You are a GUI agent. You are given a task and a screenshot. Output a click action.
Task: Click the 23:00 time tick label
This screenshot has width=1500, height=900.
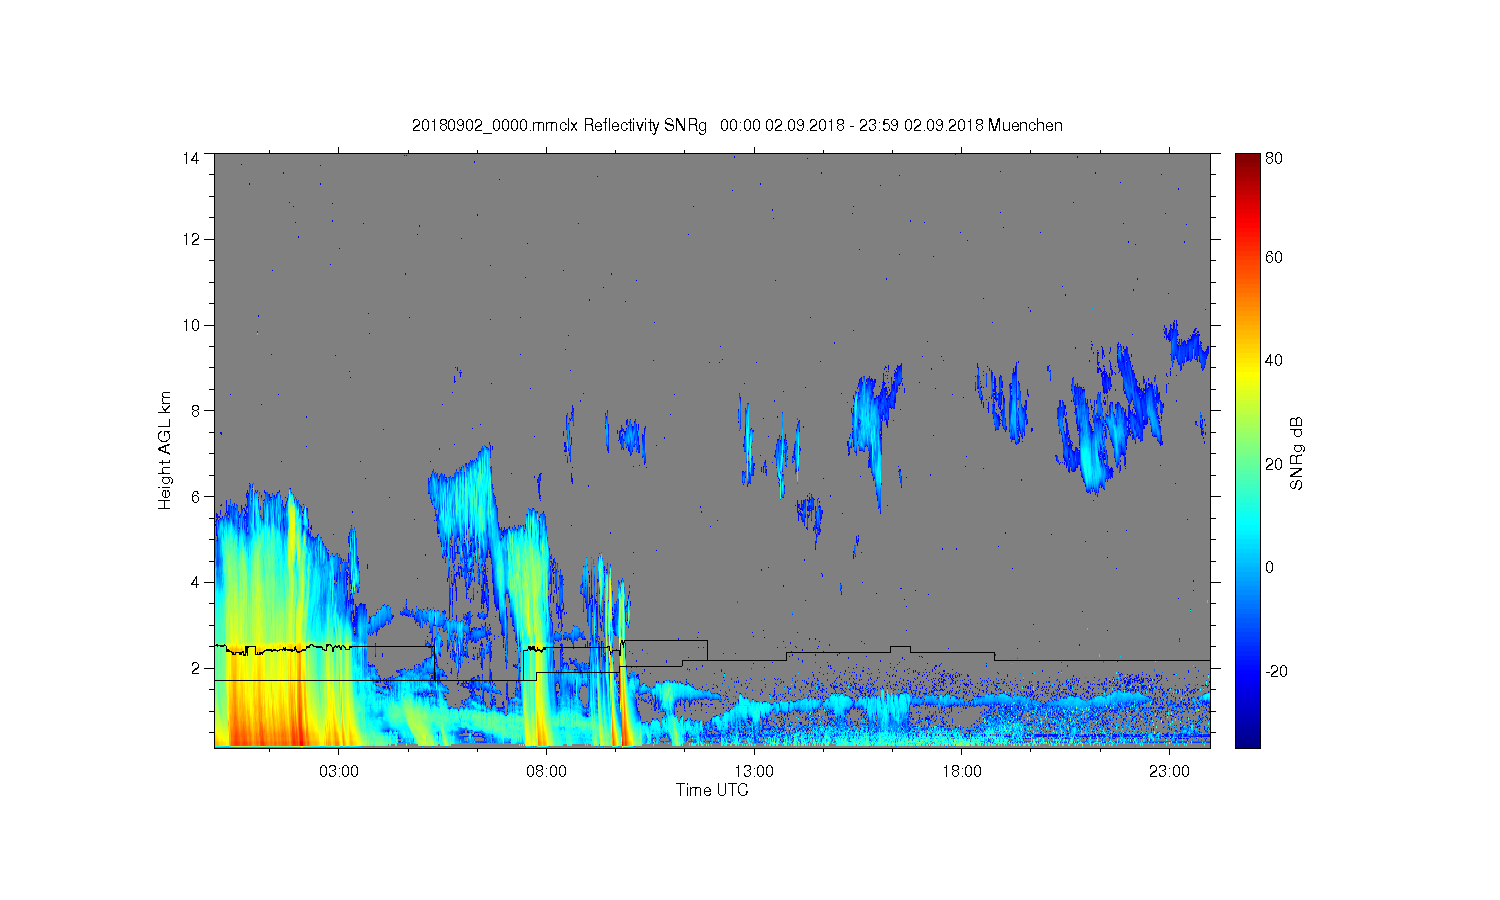(1169, 771)
